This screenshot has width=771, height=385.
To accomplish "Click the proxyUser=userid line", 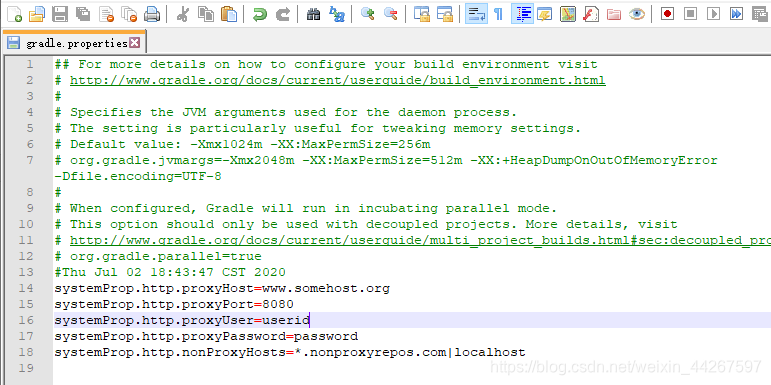I will click(x=182, y=321).
